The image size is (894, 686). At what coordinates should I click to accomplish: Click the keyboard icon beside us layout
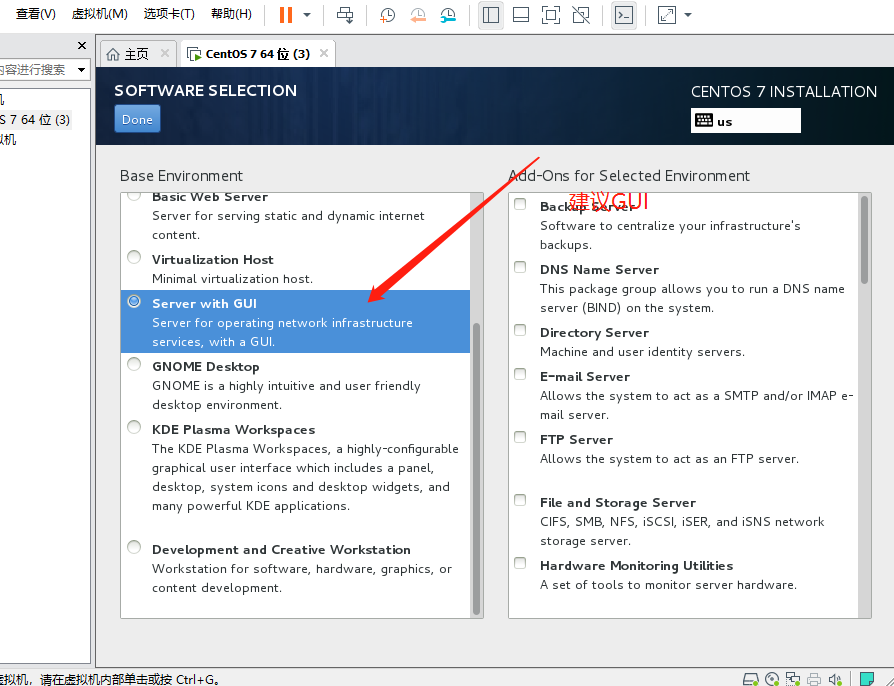(704, 120)
